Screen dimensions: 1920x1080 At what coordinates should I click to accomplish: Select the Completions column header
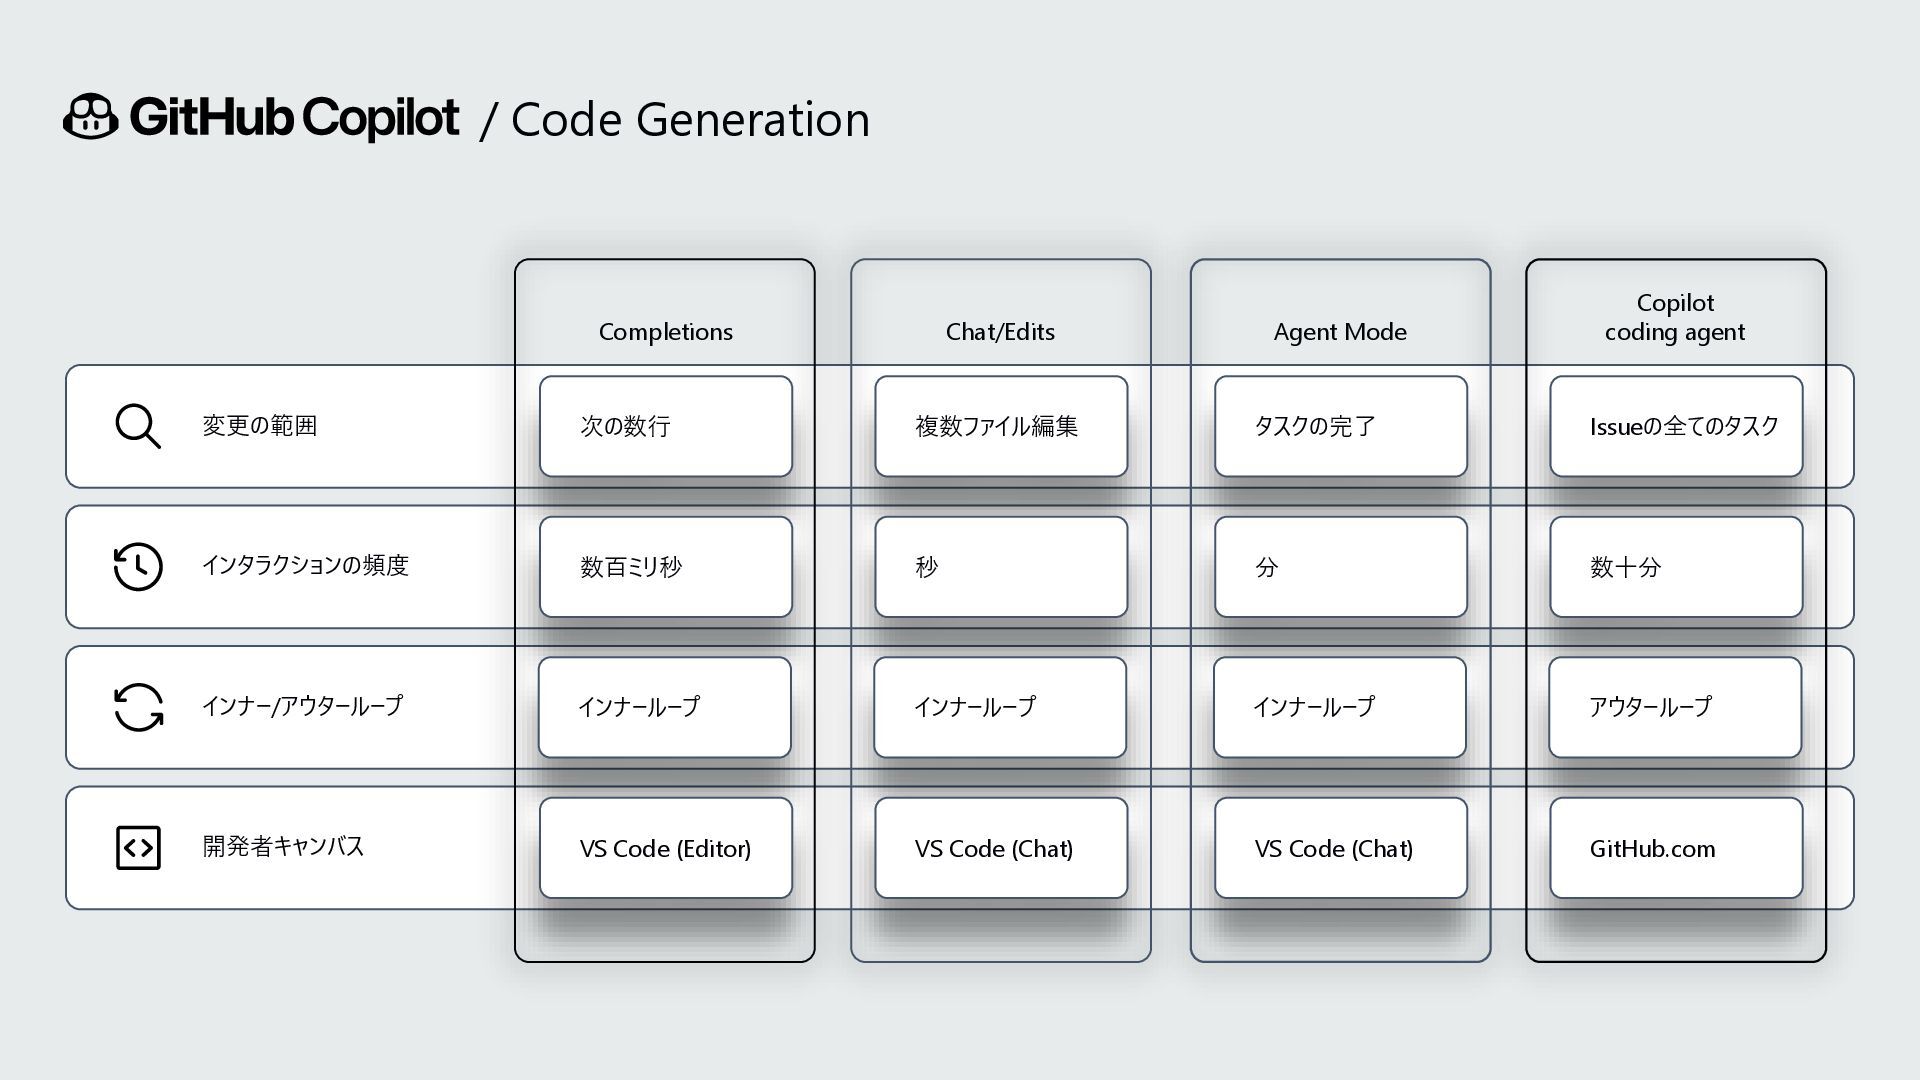[665, 332]
